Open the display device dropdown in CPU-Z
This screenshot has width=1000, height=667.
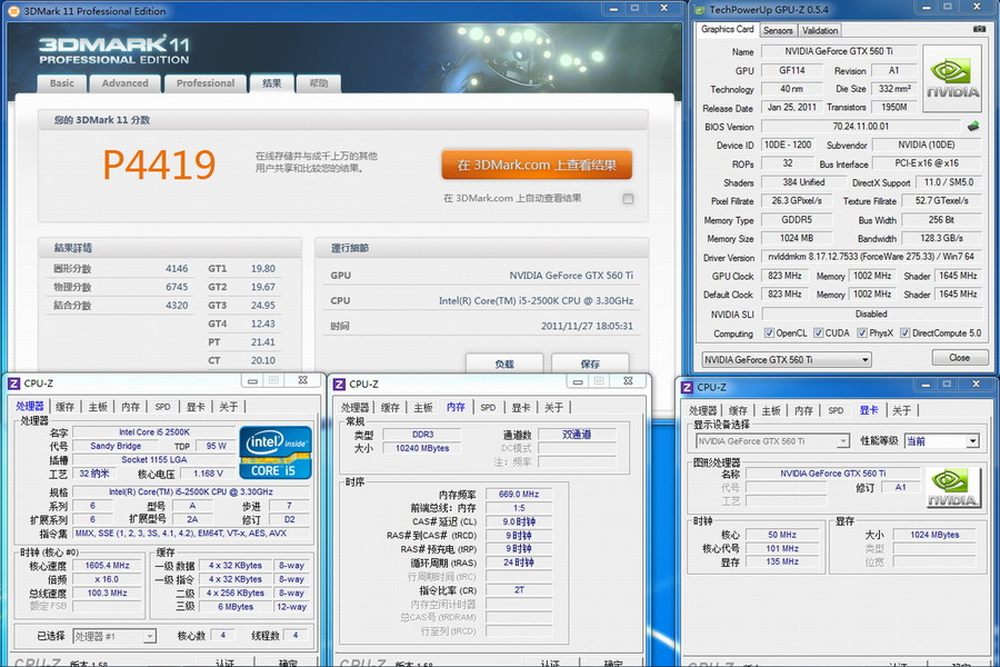pos(772,441)
